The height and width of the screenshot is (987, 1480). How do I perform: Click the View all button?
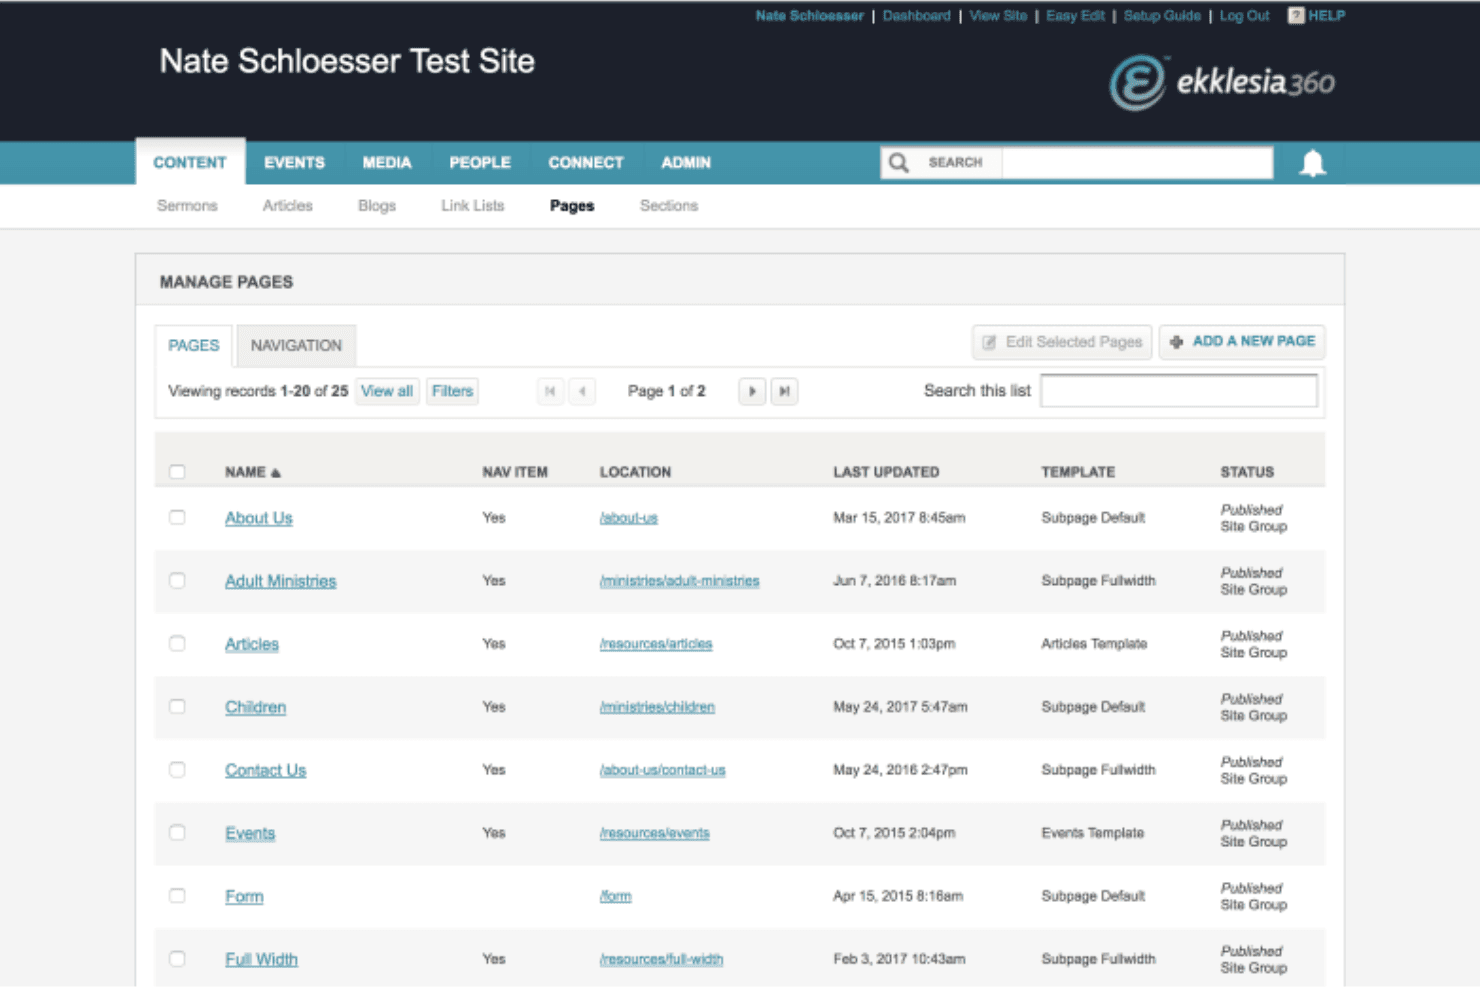[x=387, y=391]
